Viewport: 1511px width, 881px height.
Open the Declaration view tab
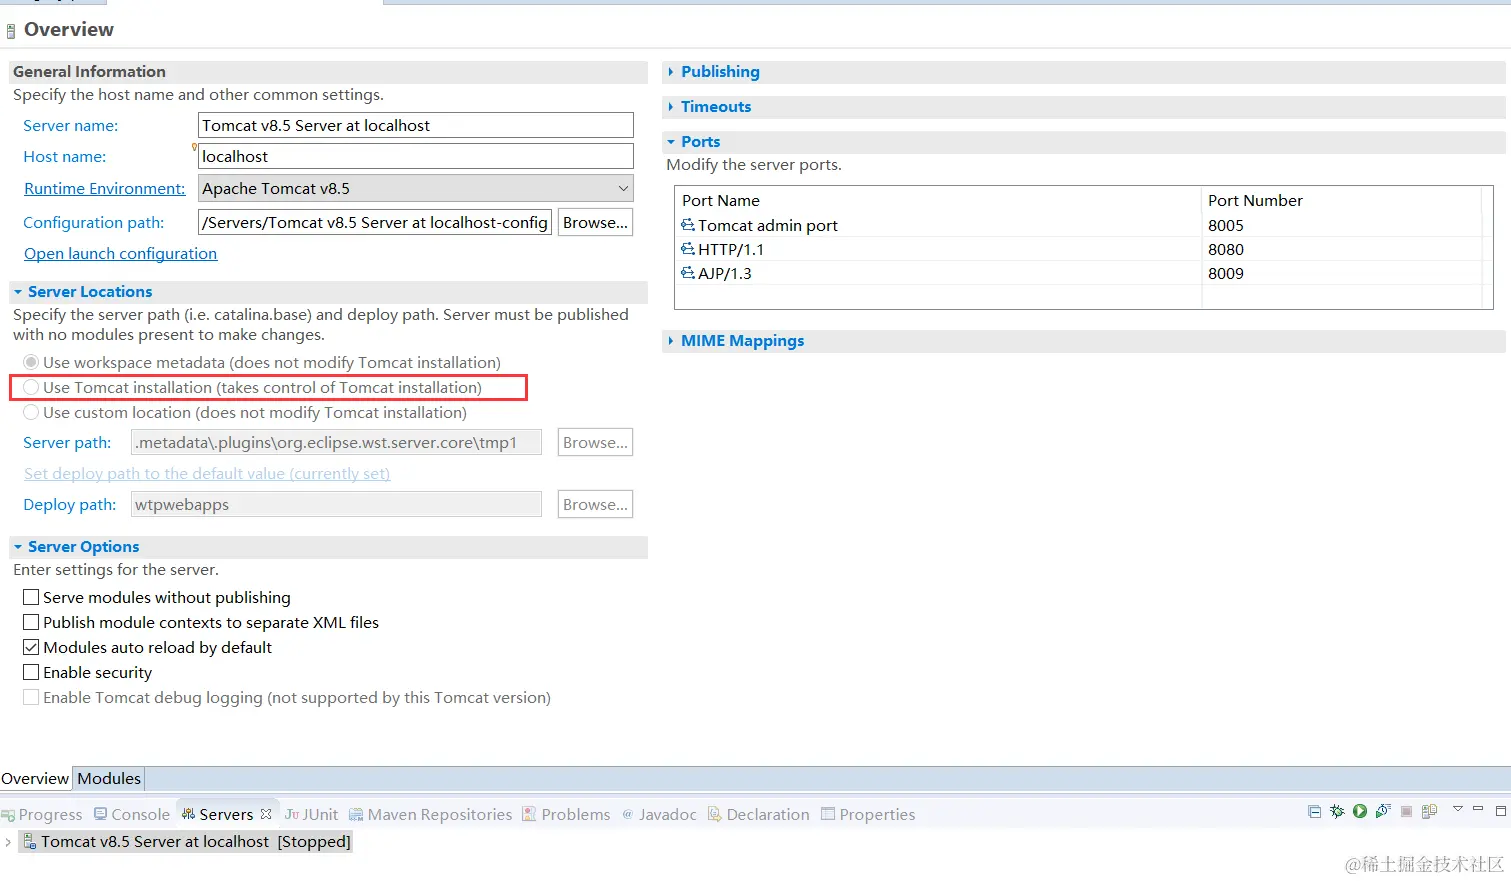(x=758, y=814)
